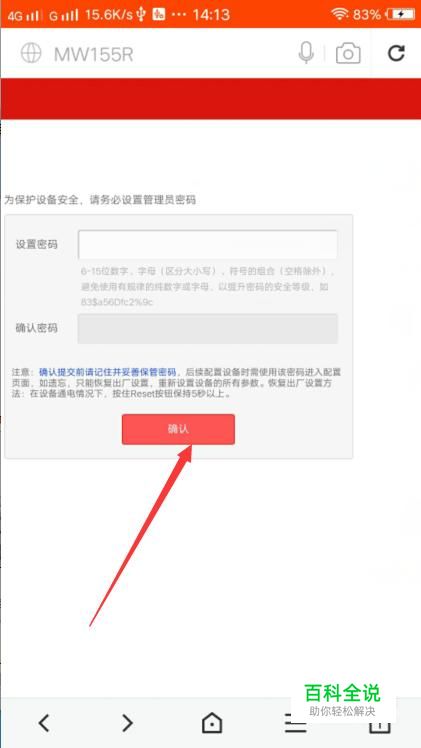
Task: Tap the globe icon beside MW155R
Action: 31,53
